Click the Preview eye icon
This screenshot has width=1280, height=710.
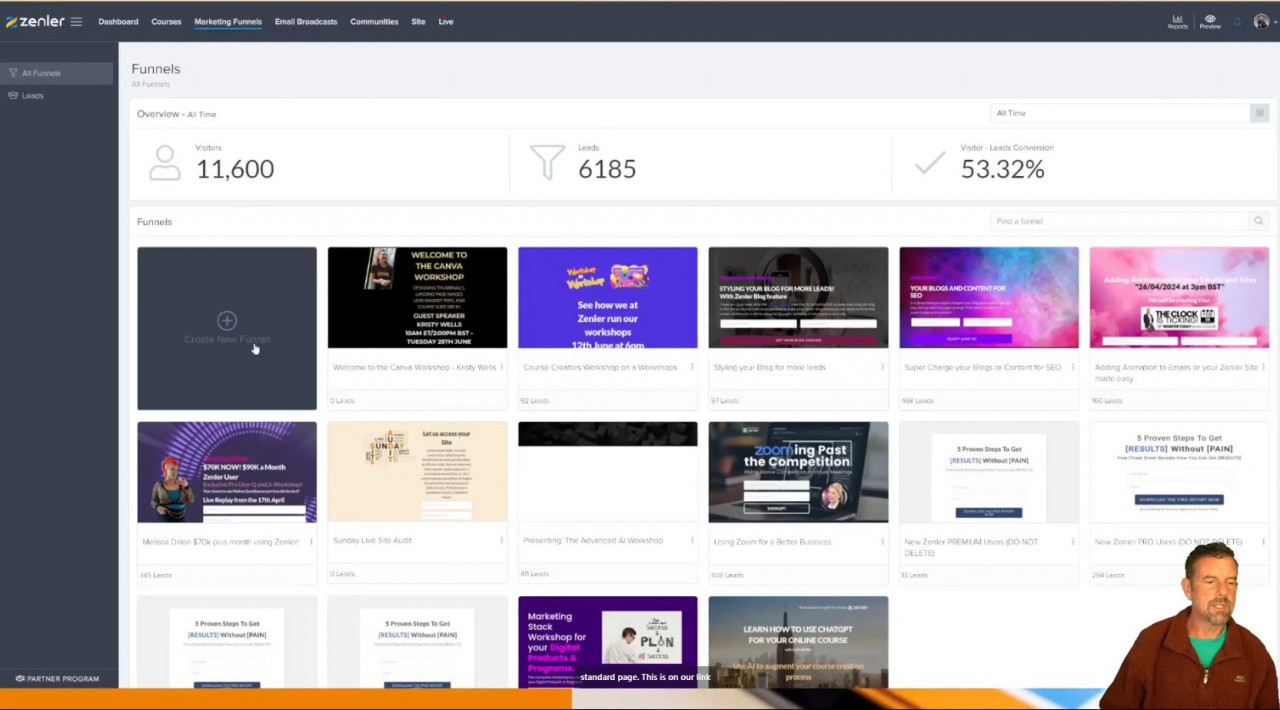click(x=1209, y=21)
